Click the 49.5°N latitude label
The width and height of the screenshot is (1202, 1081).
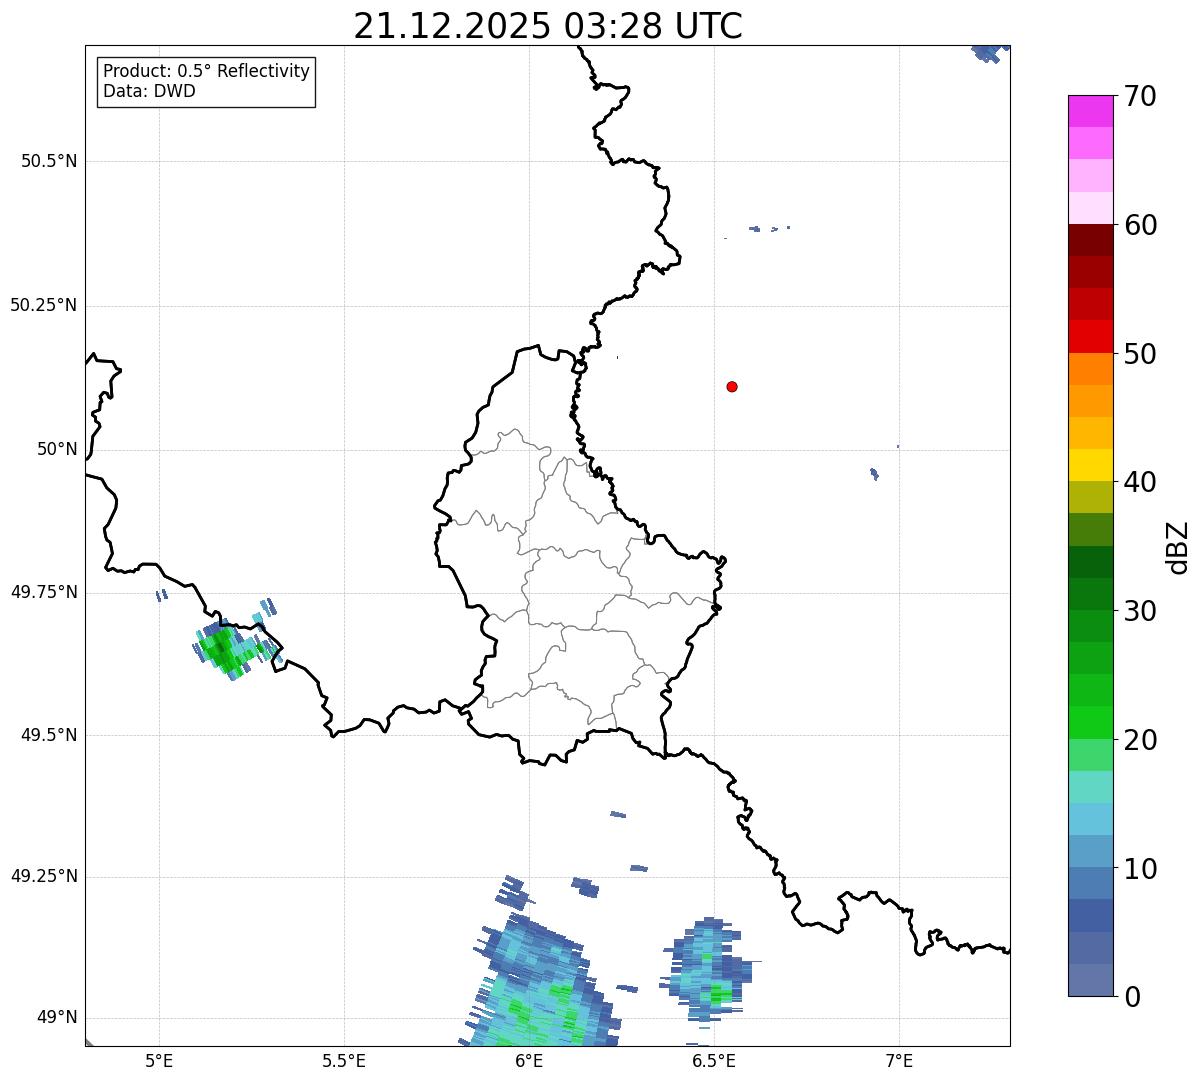coord(49,735)
